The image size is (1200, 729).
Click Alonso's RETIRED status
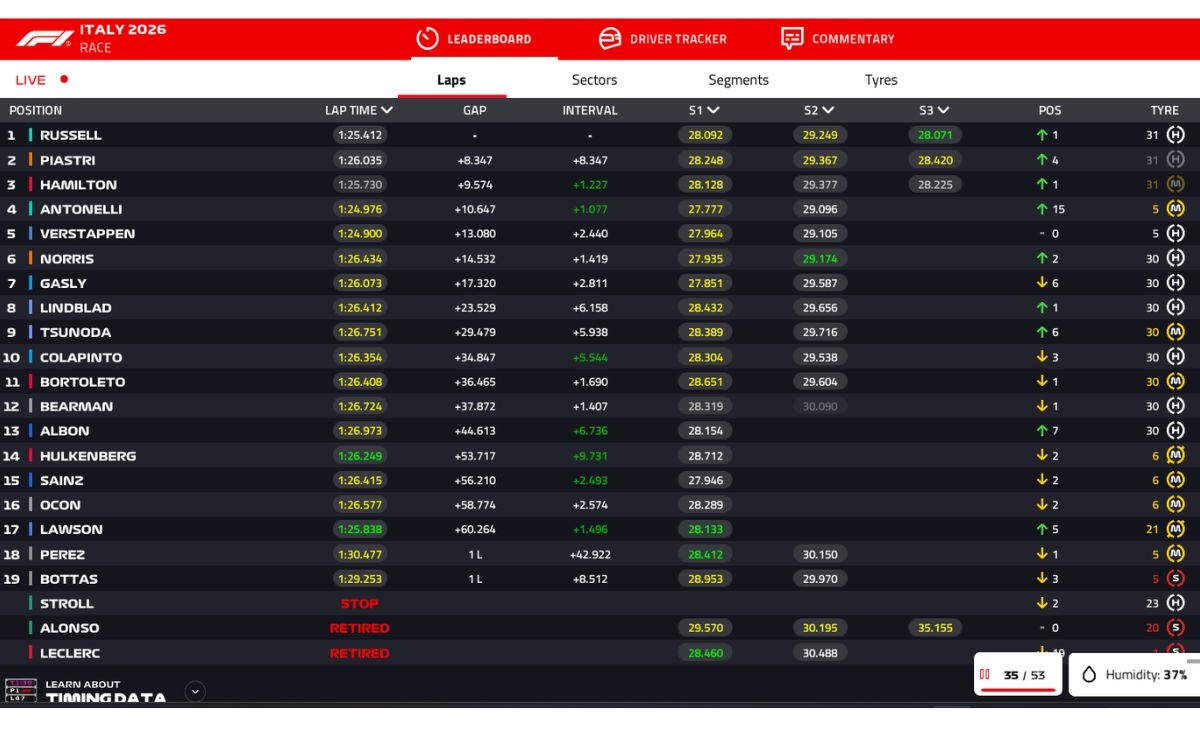[360, 628]
